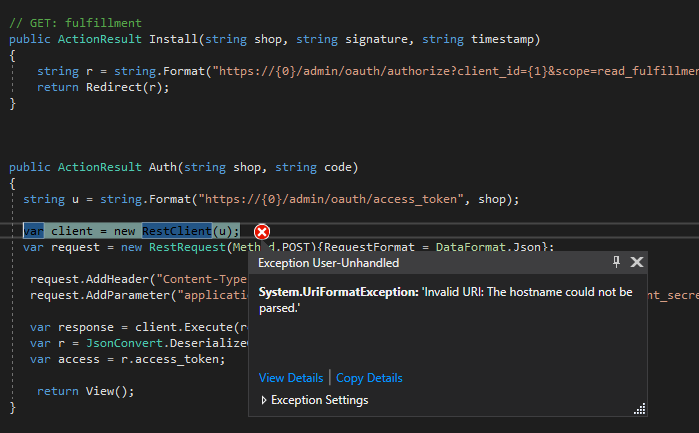The height and width of the screenshot is (433, 699).
Task: Click the access_token URL string literal
Action: tap(331, 199)
